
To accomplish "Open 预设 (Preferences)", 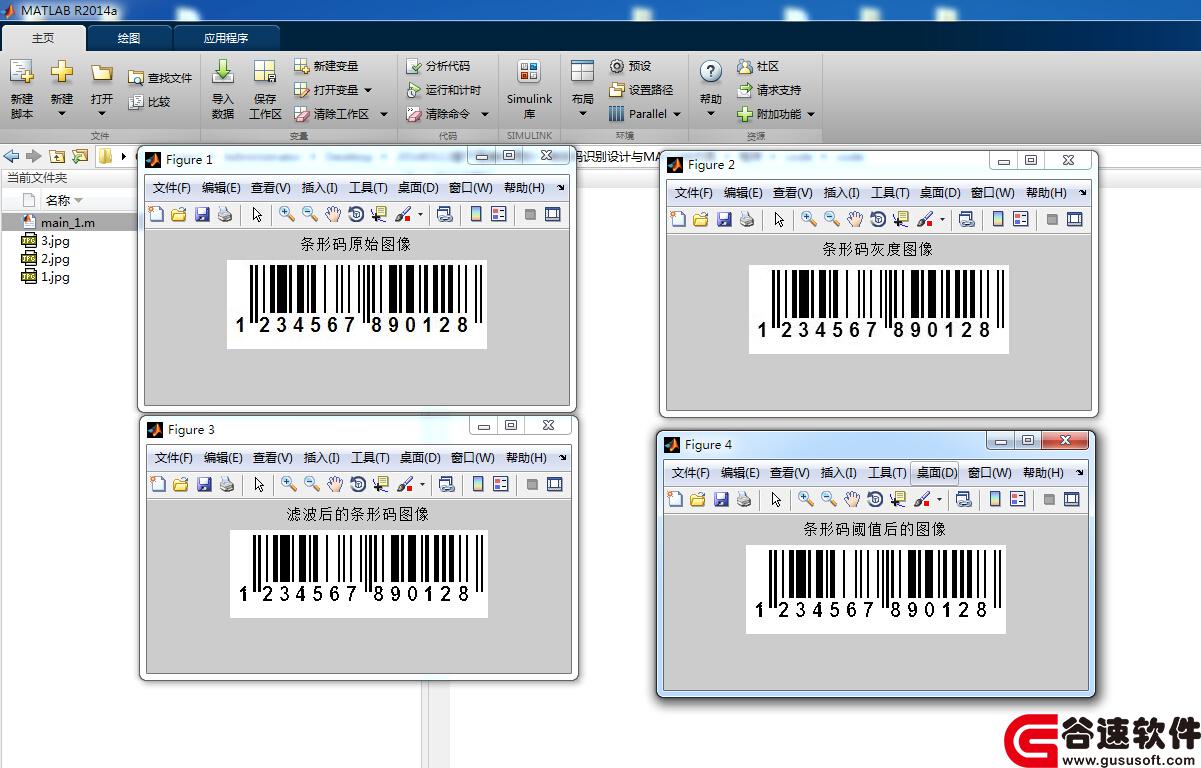I will 631,66.
